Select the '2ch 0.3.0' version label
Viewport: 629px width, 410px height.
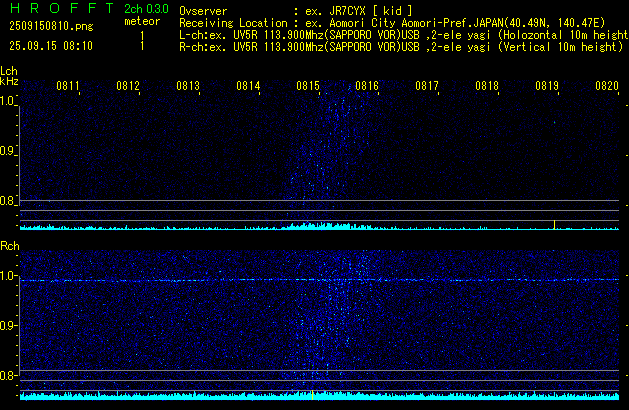(x=146, y=9)
